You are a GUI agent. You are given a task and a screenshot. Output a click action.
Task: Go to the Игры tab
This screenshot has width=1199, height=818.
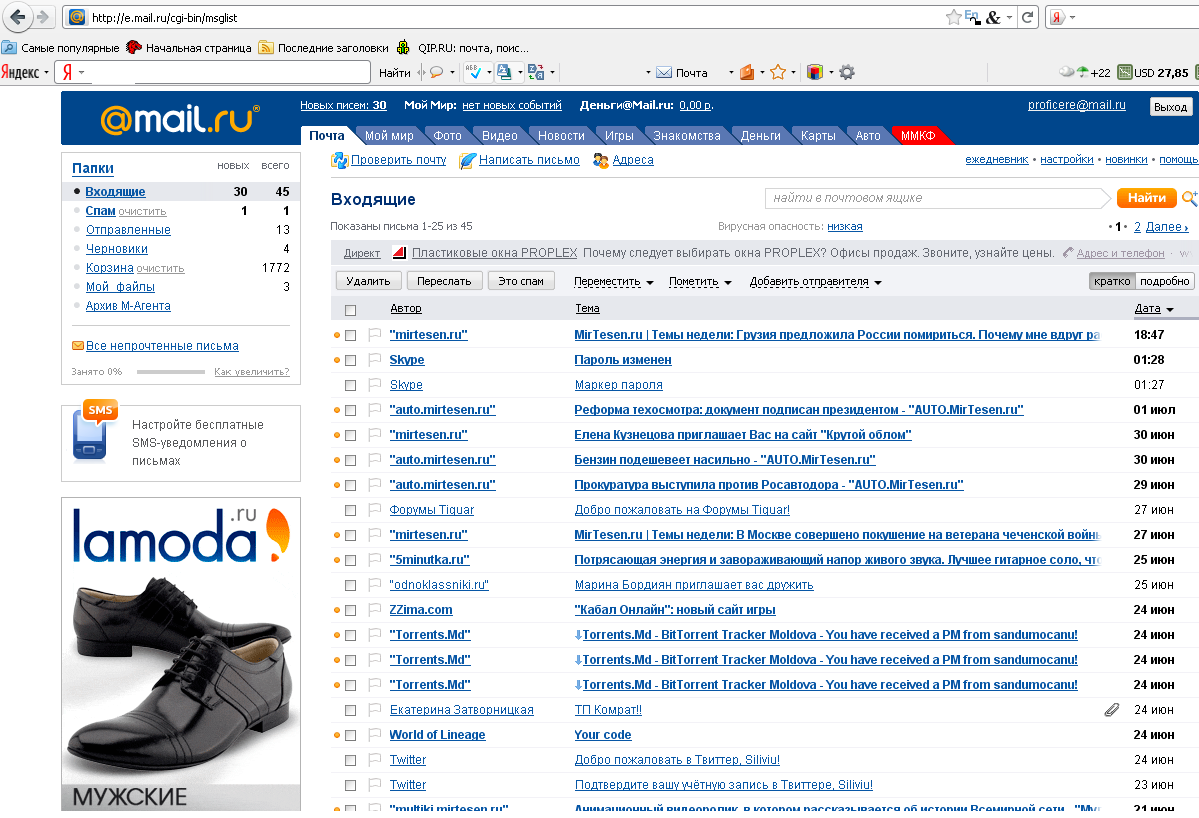(619, 135)
